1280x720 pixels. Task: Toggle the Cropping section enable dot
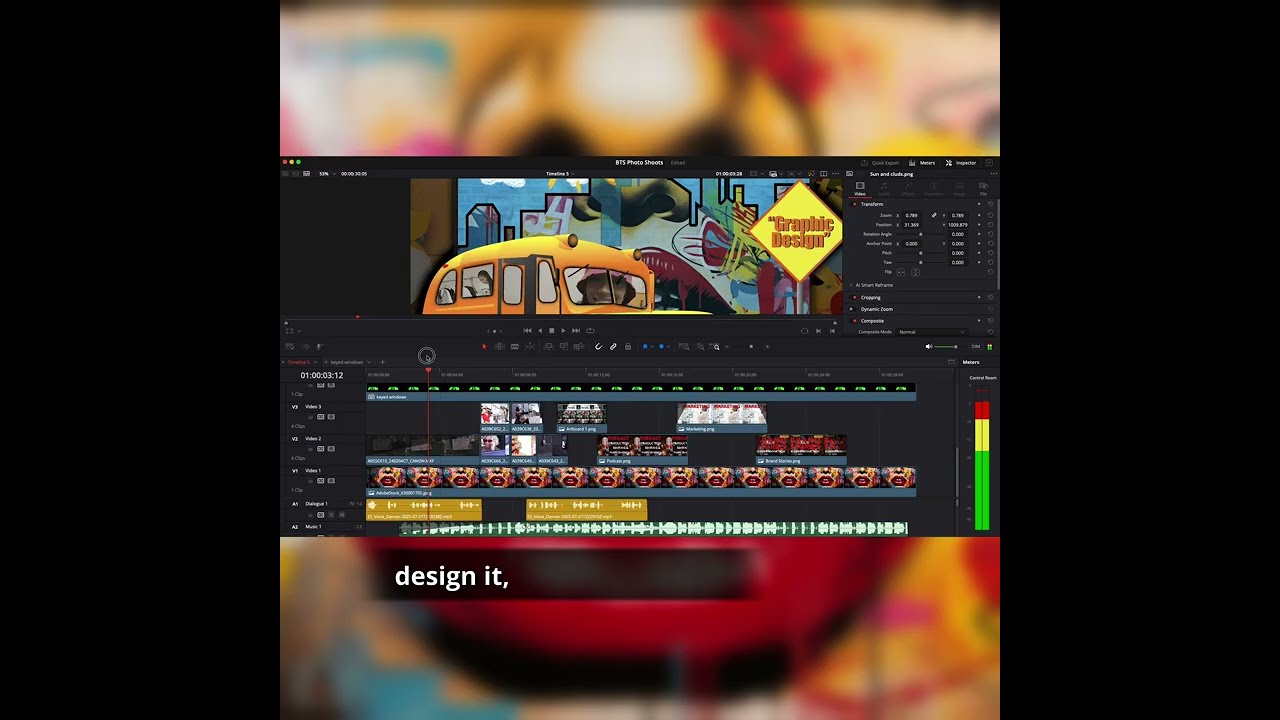coord(855,297)
